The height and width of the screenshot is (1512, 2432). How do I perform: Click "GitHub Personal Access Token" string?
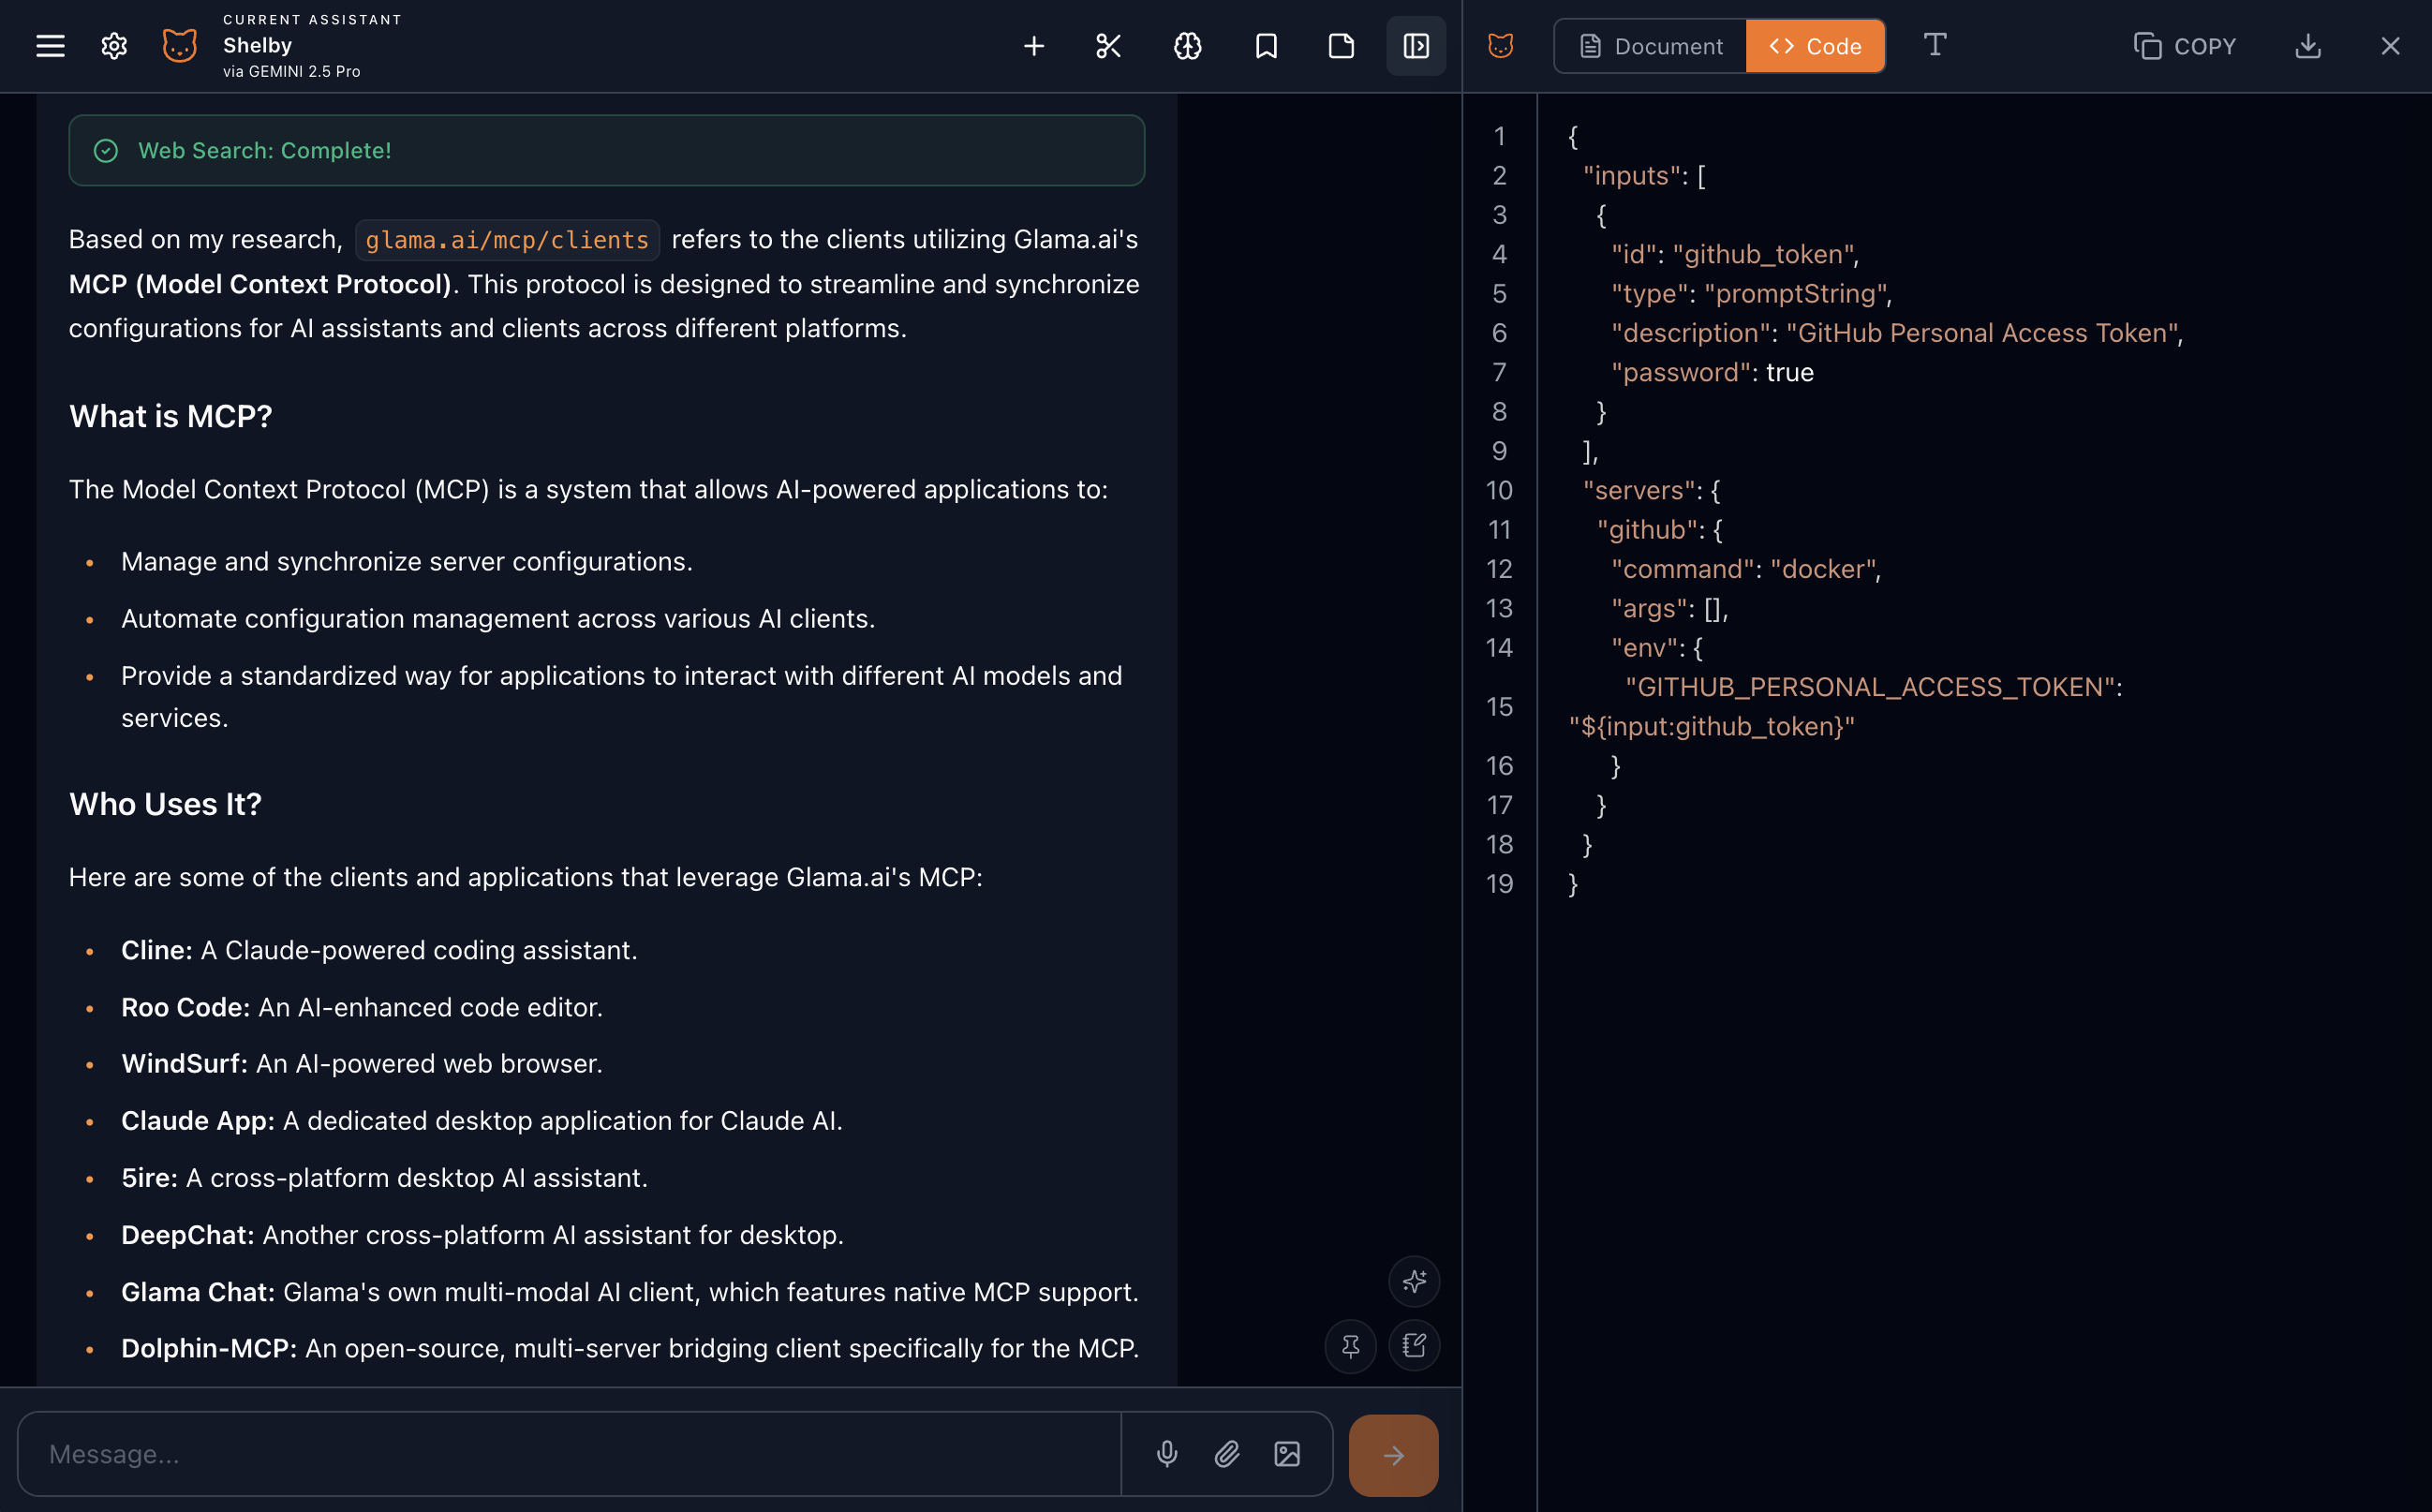click(x=1982, y=333)
